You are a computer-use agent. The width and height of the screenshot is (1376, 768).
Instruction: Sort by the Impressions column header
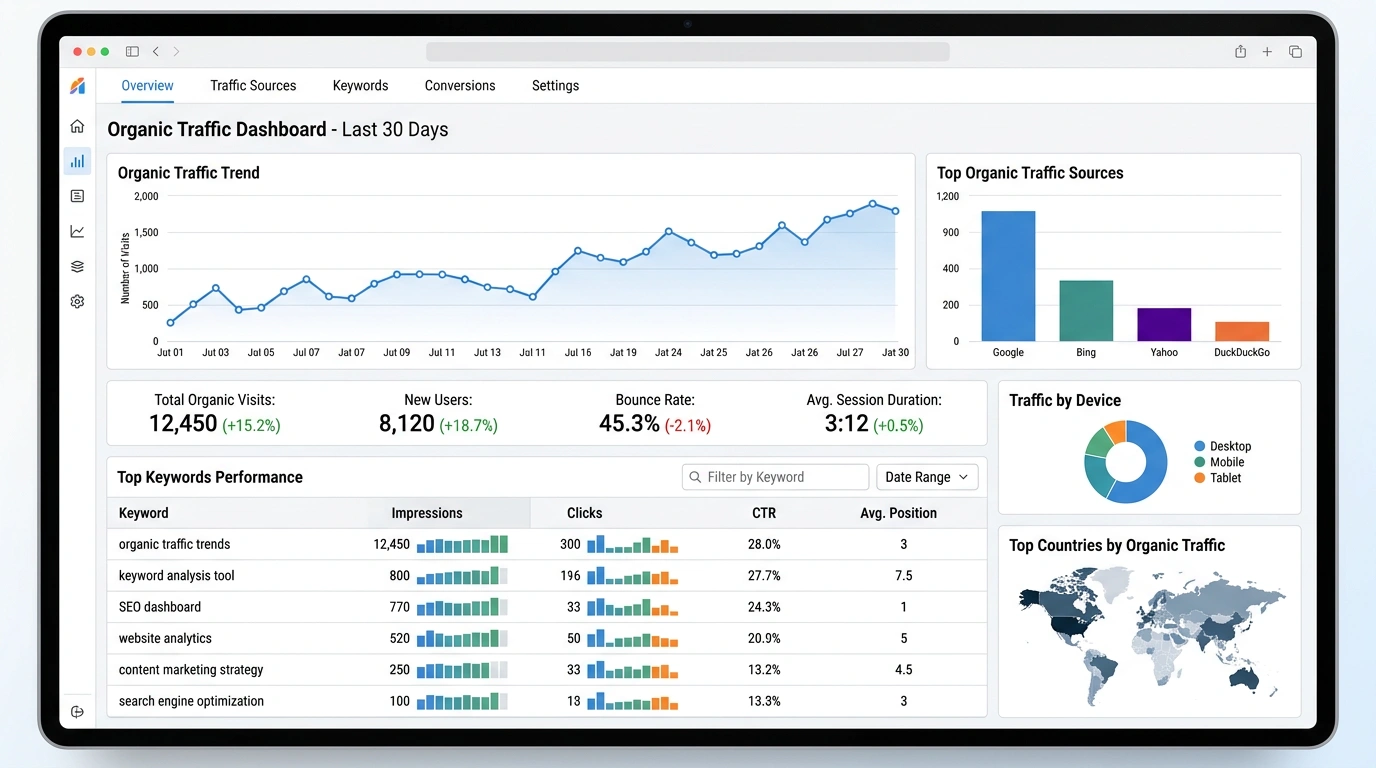(x=427, y=513)
